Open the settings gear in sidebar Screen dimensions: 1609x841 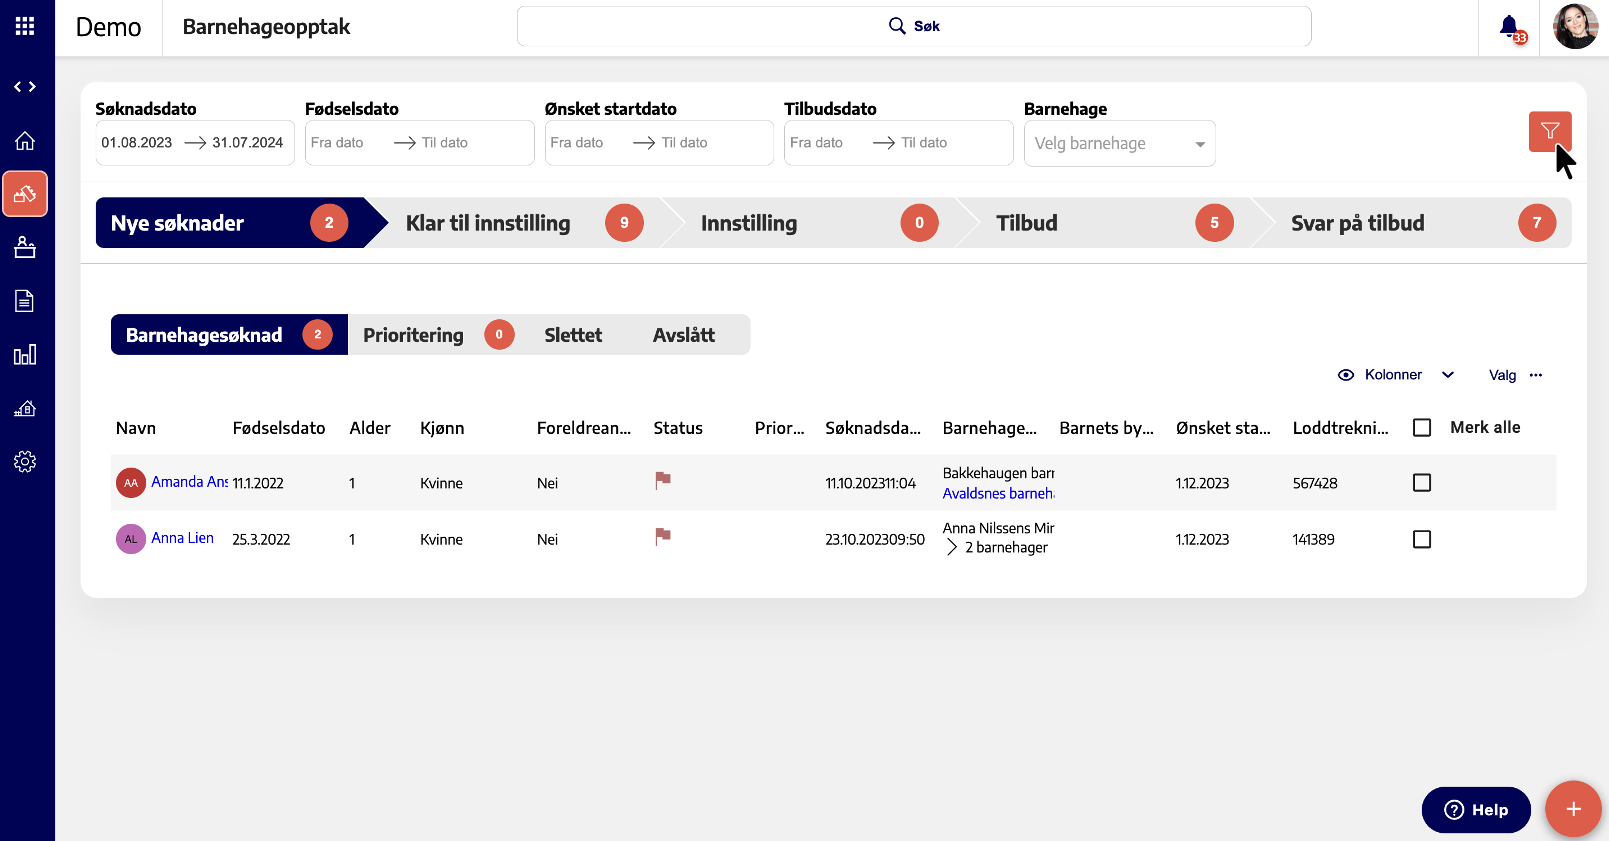click(25, 461)
